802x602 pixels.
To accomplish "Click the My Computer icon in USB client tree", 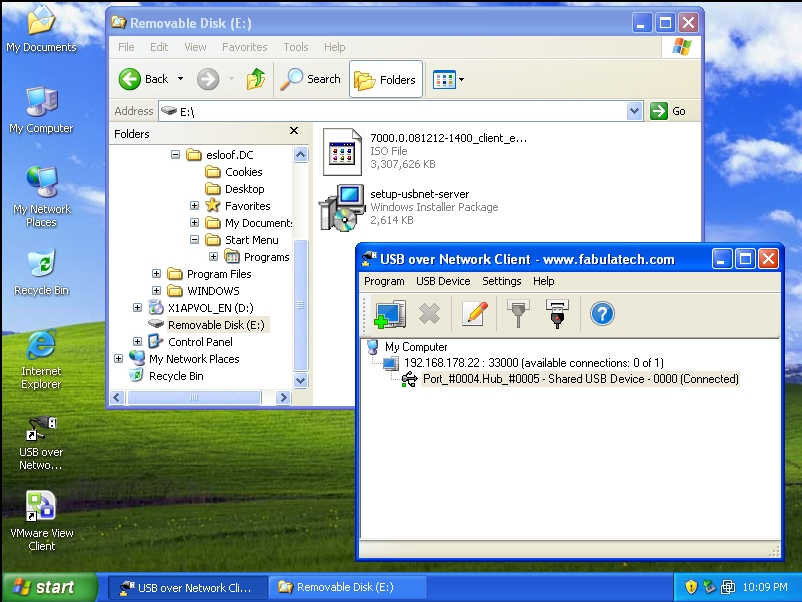I will [x=373, y=347].
